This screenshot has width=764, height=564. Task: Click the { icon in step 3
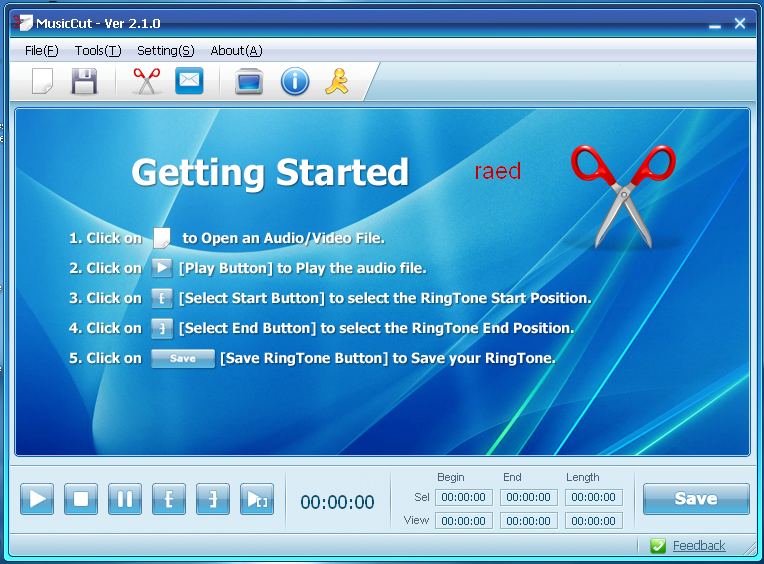(x=162, y=298)
